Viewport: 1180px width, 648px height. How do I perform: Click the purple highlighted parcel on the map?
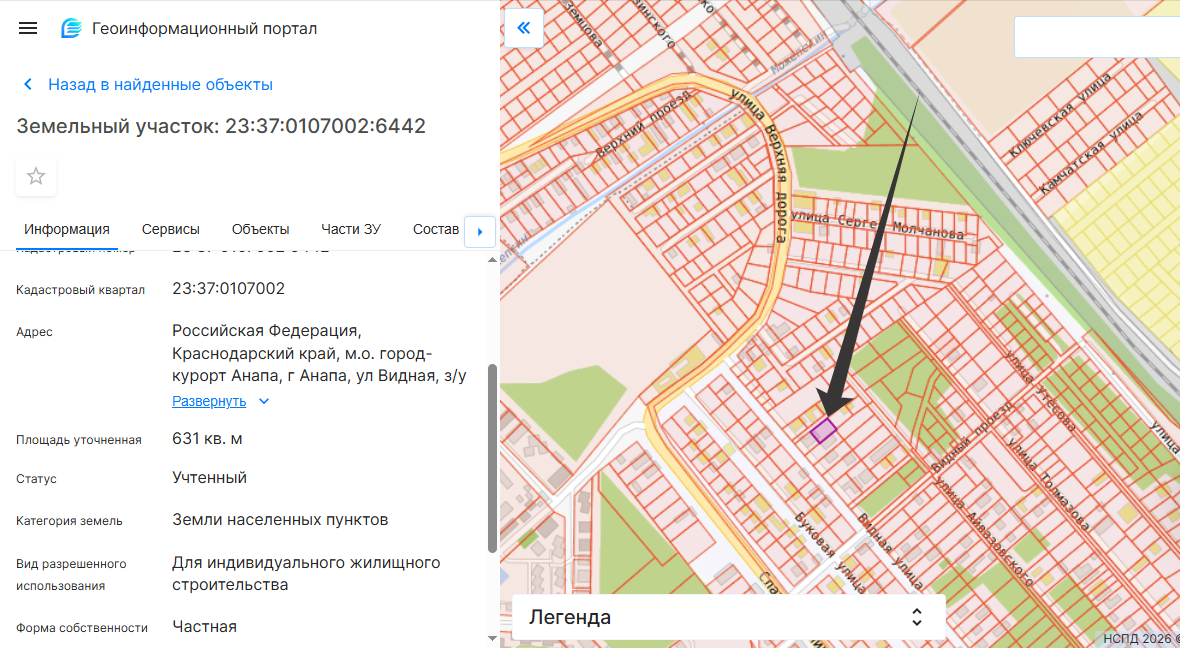coord(824,431)
